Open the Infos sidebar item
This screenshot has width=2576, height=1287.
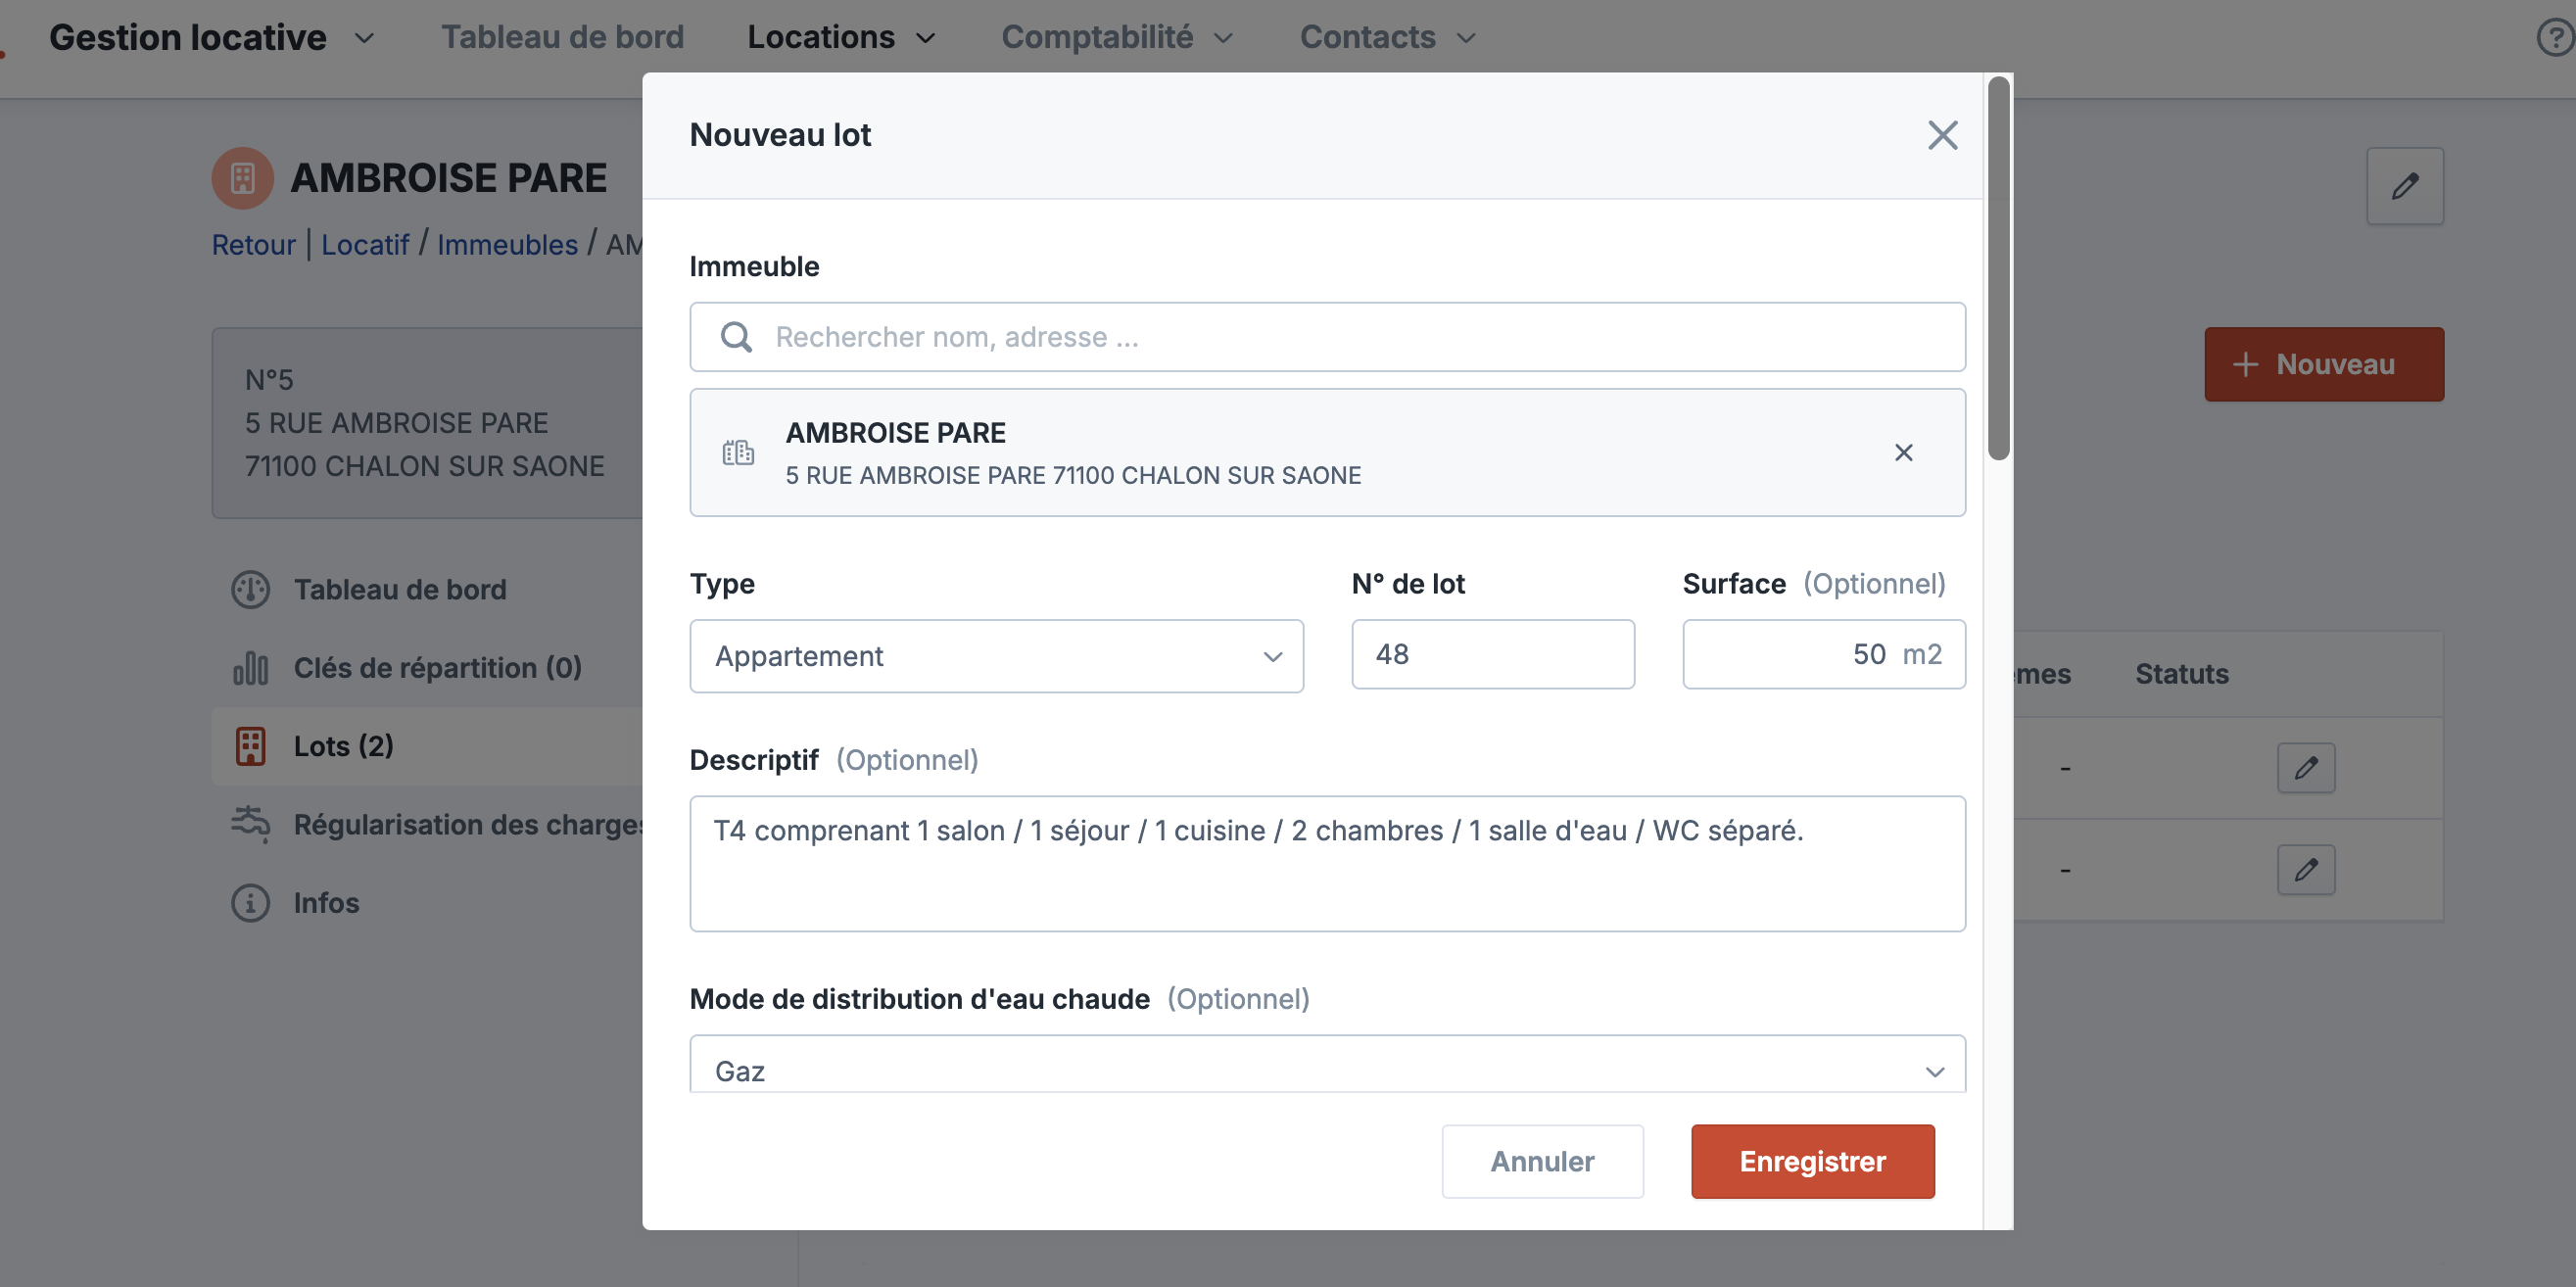point(325,903)
